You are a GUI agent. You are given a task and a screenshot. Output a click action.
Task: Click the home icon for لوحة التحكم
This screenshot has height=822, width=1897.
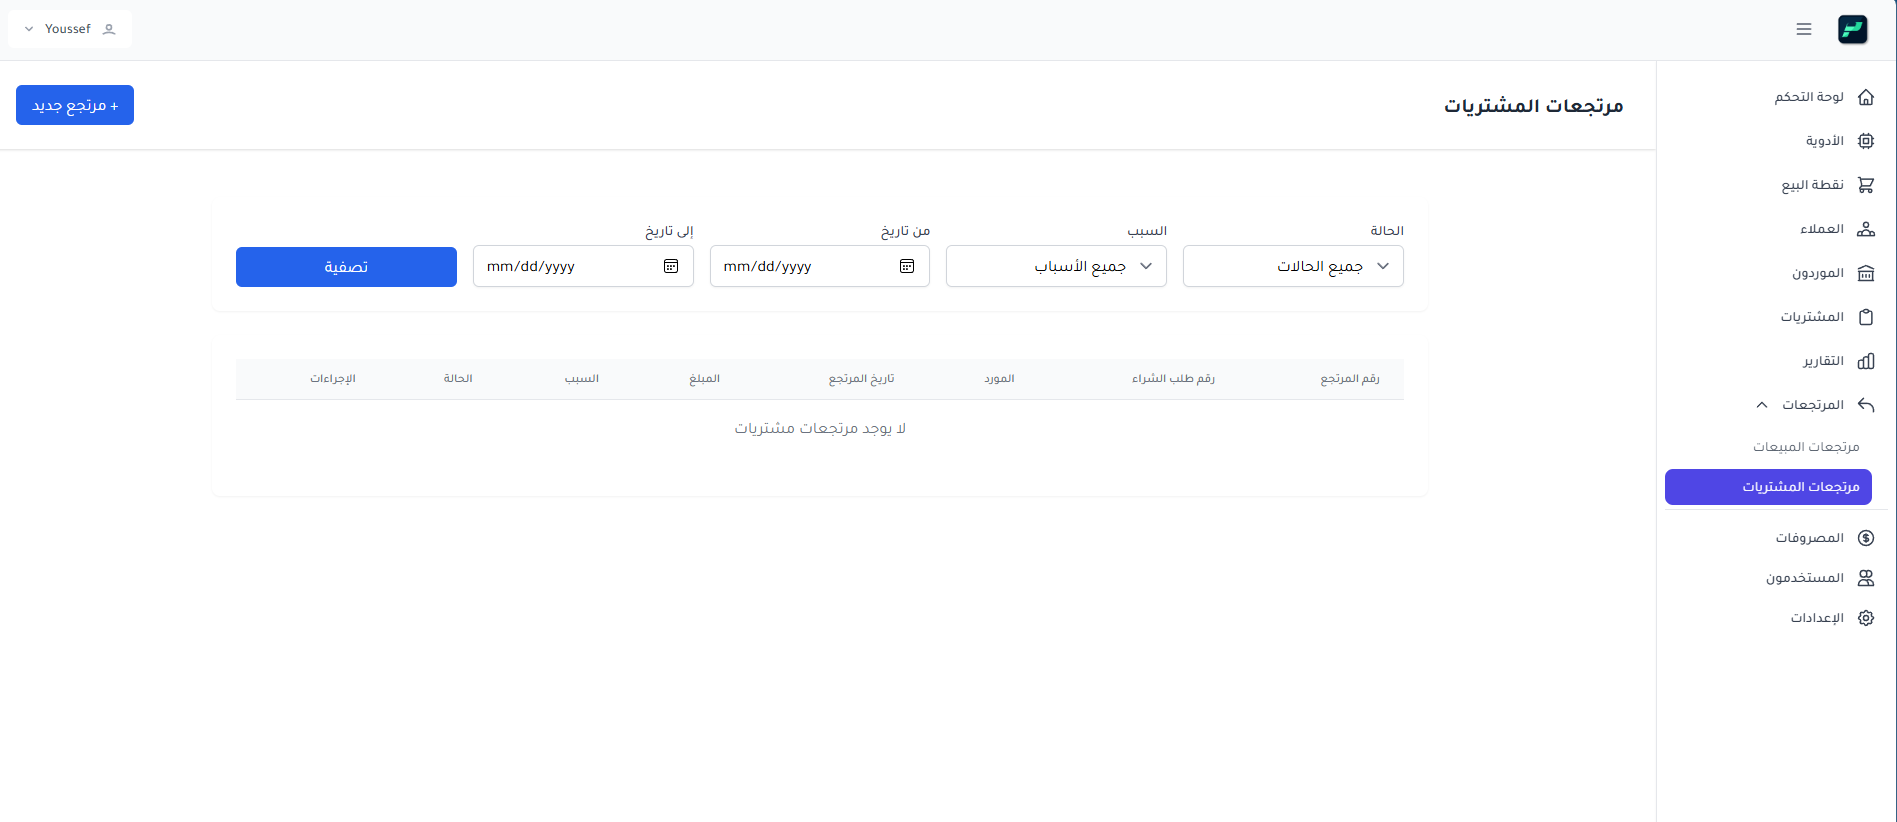pos(1866,97)
